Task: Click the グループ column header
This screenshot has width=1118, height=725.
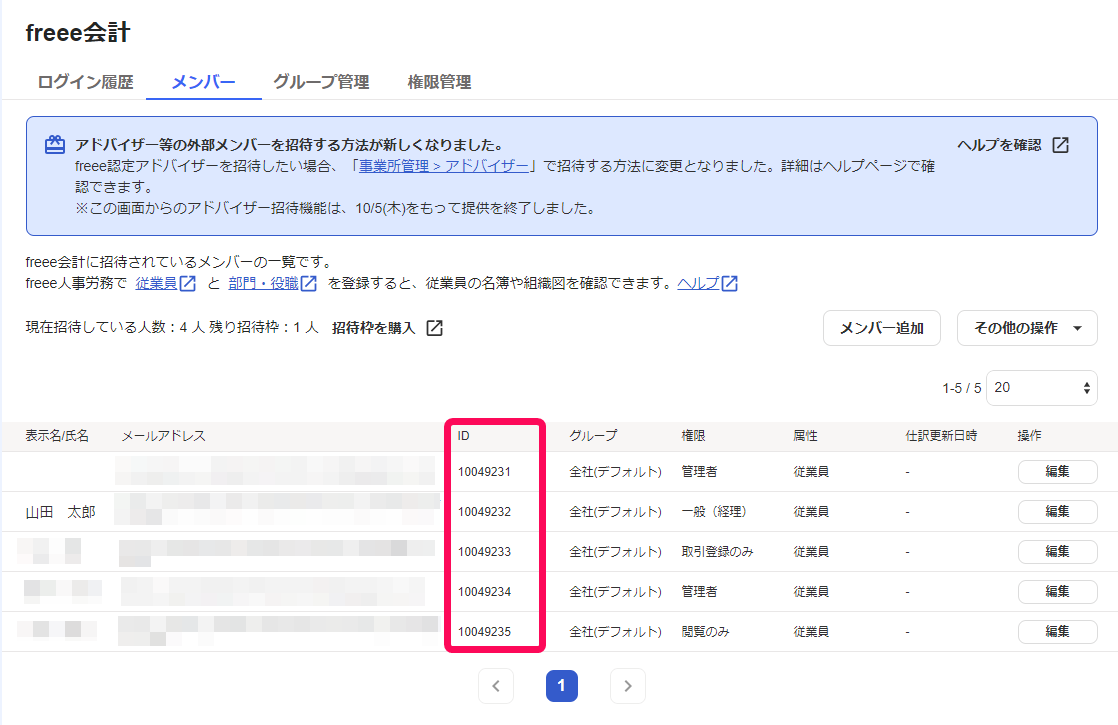Action: click(x=593, y=436)
